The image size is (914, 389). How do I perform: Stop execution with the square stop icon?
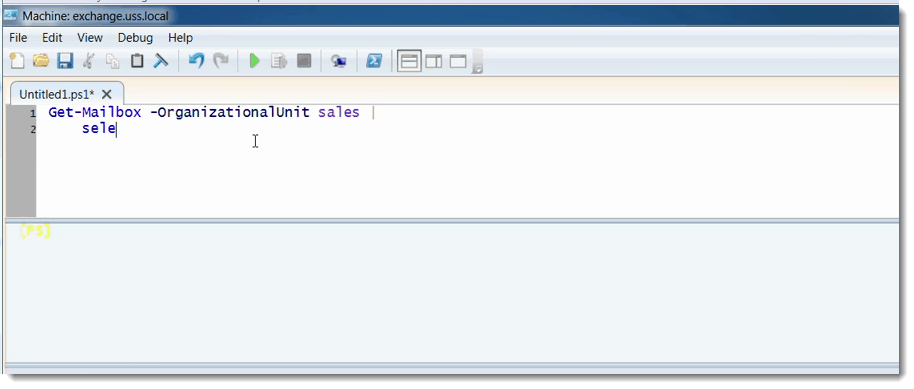tap(304, 61)
